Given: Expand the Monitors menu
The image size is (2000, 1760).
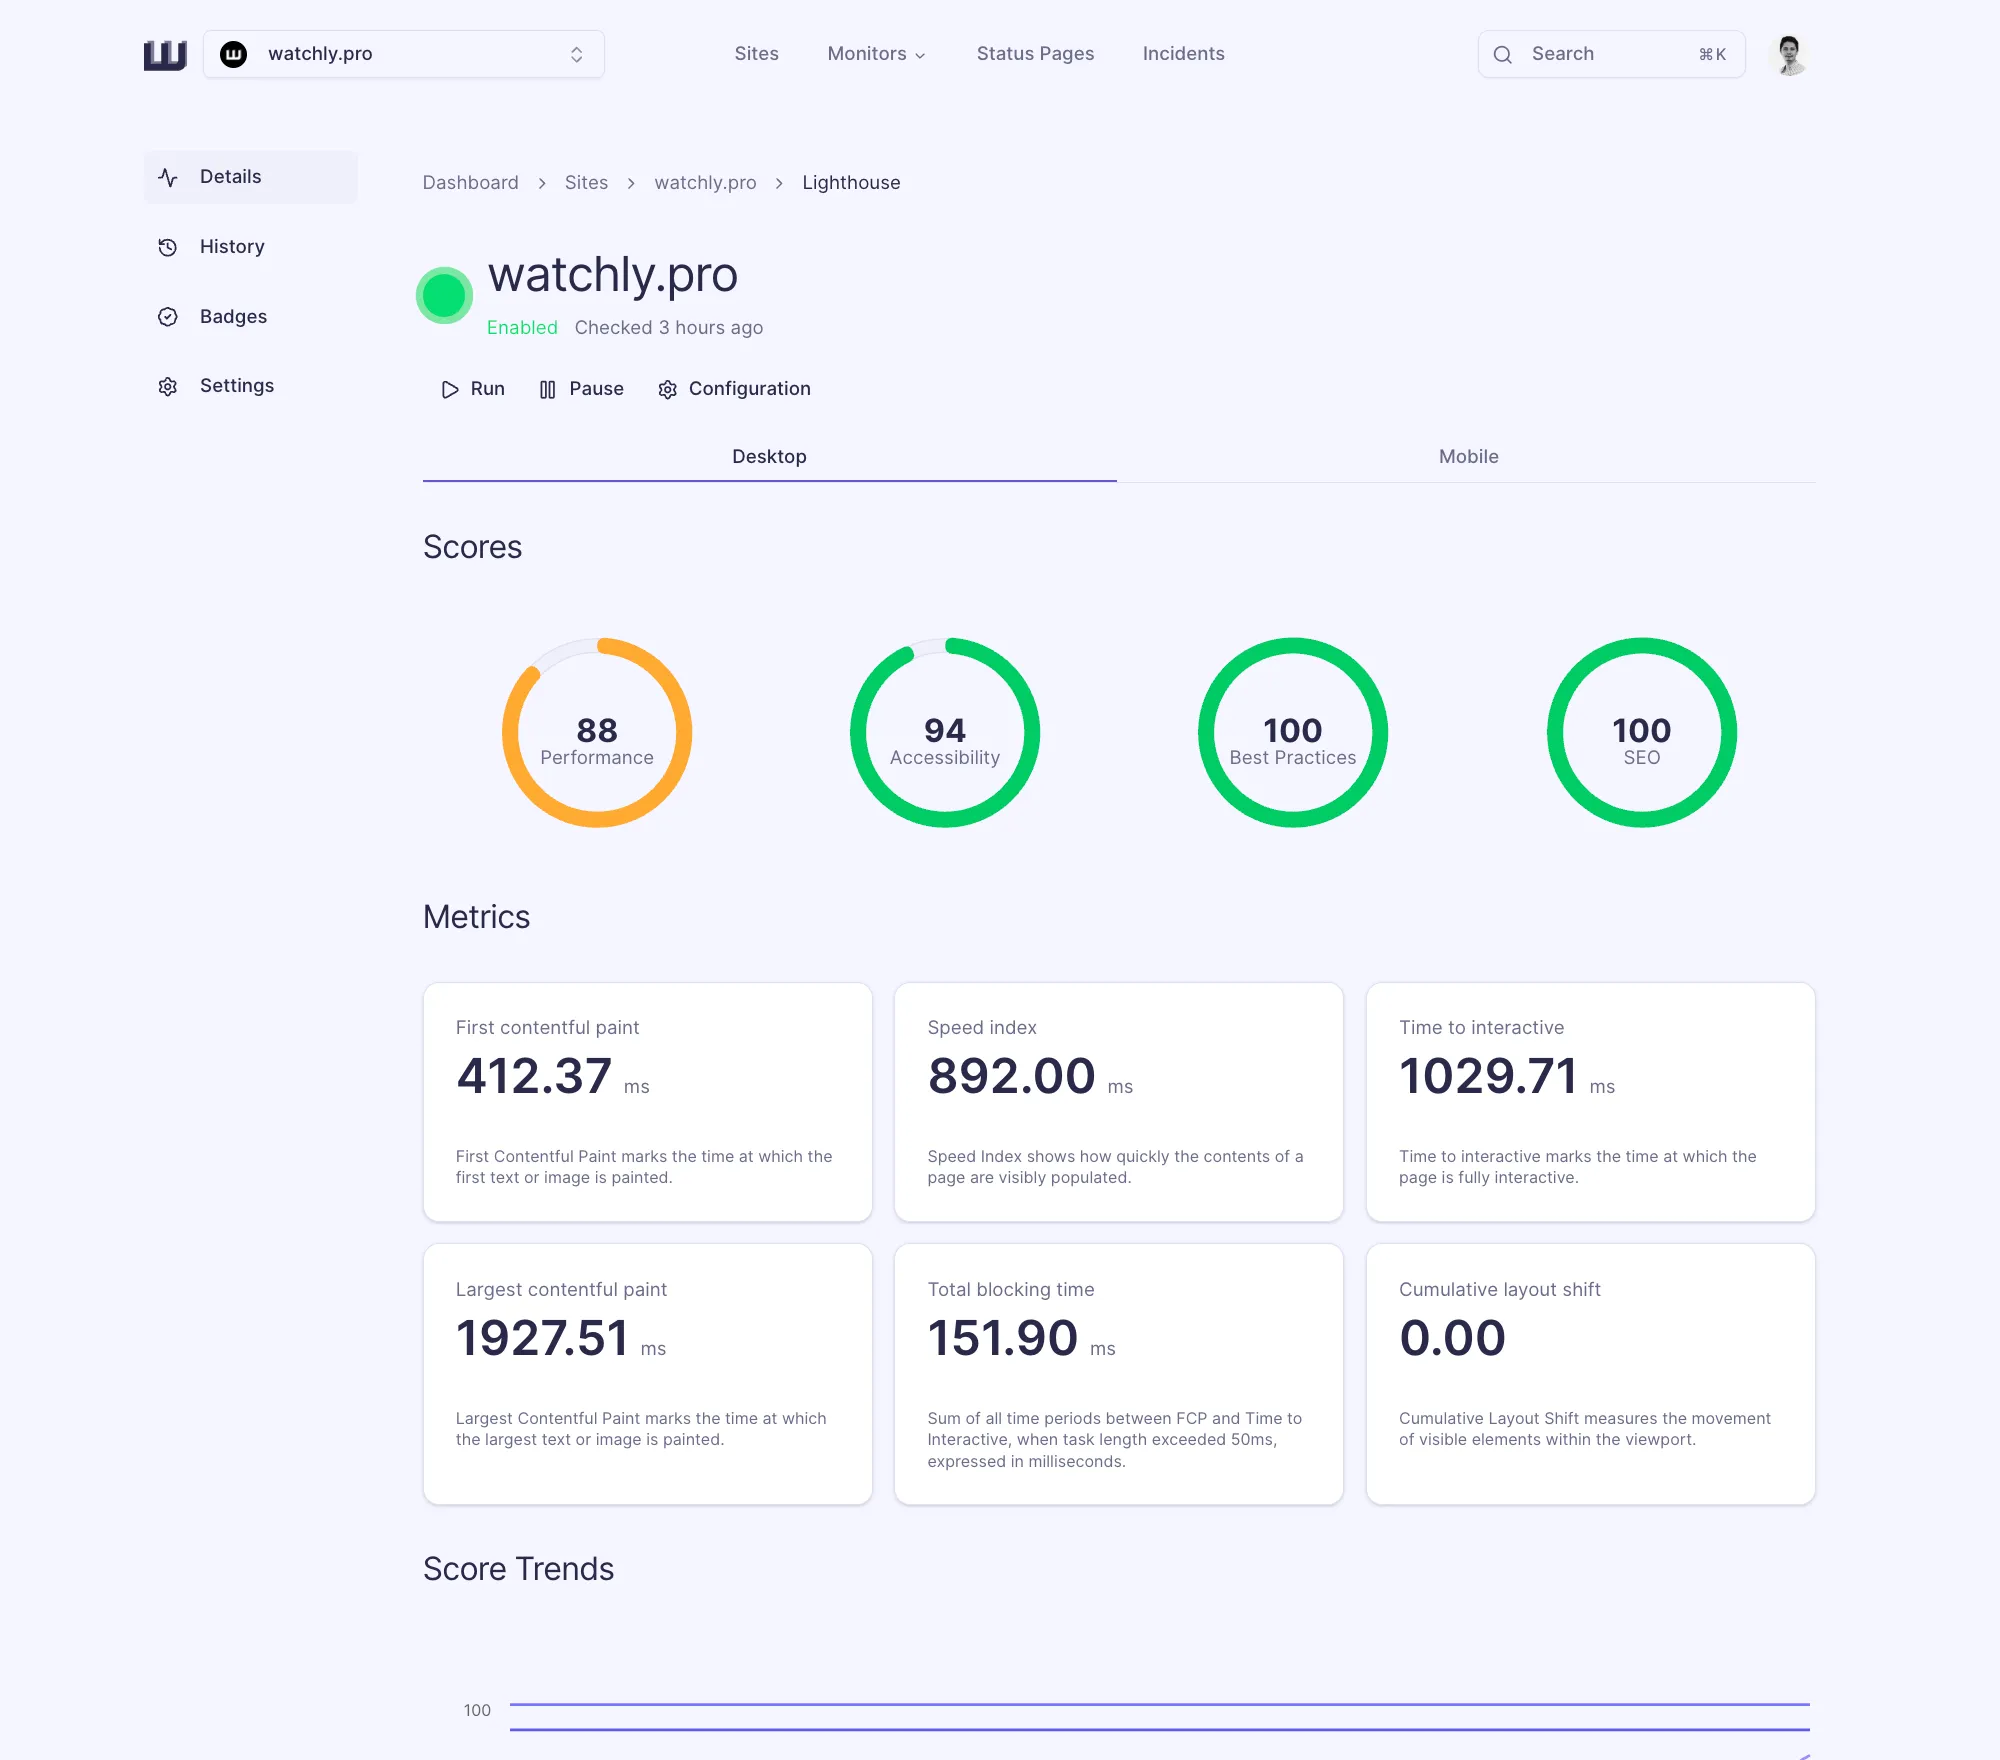Looking at the screenshot, I should coord(876,54).
